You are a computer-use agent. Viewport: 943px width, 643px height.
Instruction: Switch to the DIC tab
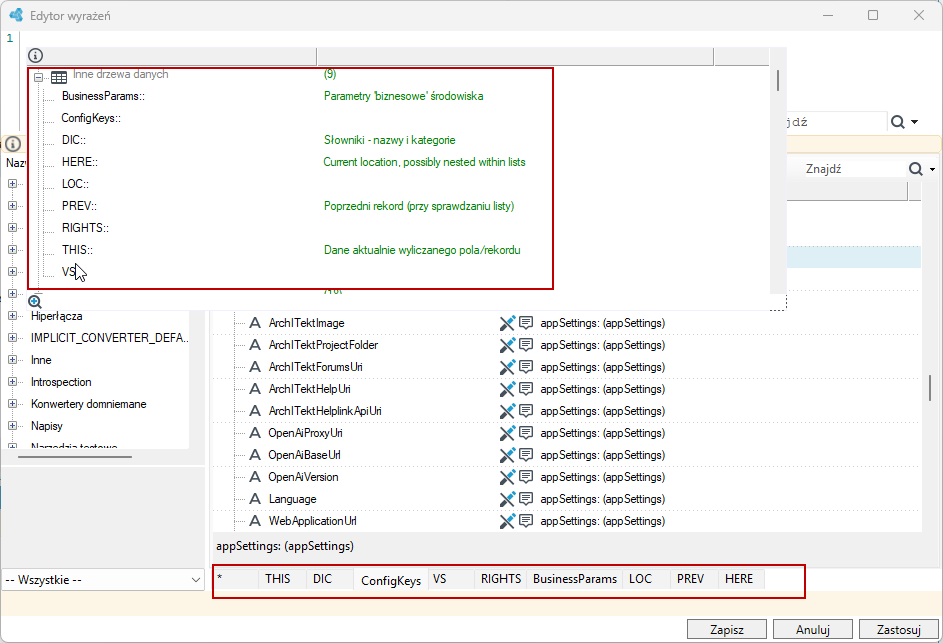330,579
